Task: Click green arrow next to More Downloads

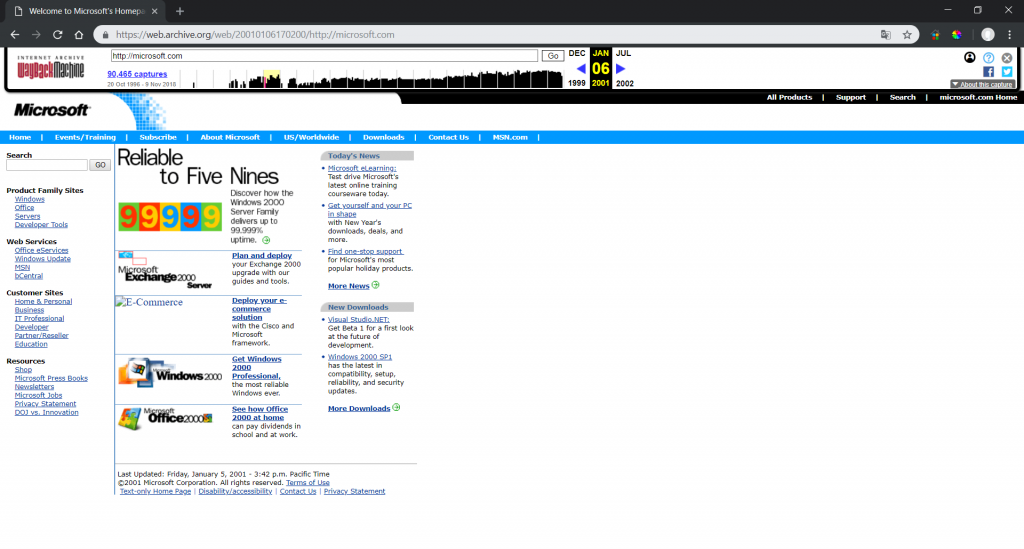Action: tap(396, 408)
